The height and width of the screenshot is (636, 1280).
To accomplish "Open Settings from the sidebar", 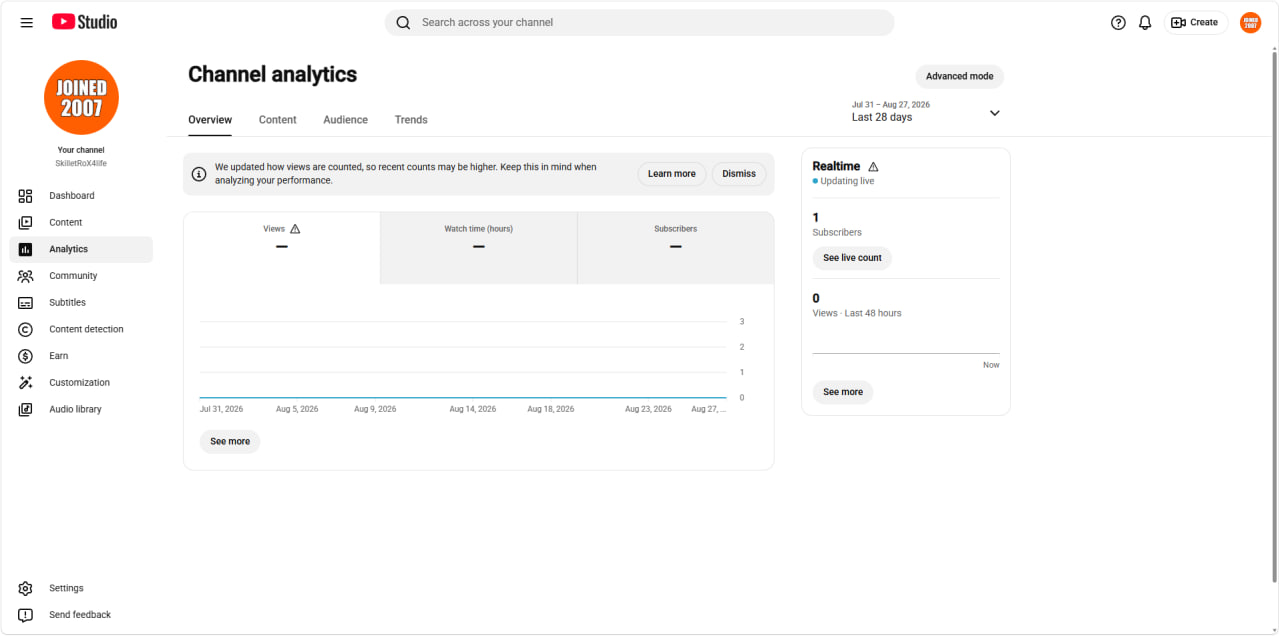I will pos(82,588).
